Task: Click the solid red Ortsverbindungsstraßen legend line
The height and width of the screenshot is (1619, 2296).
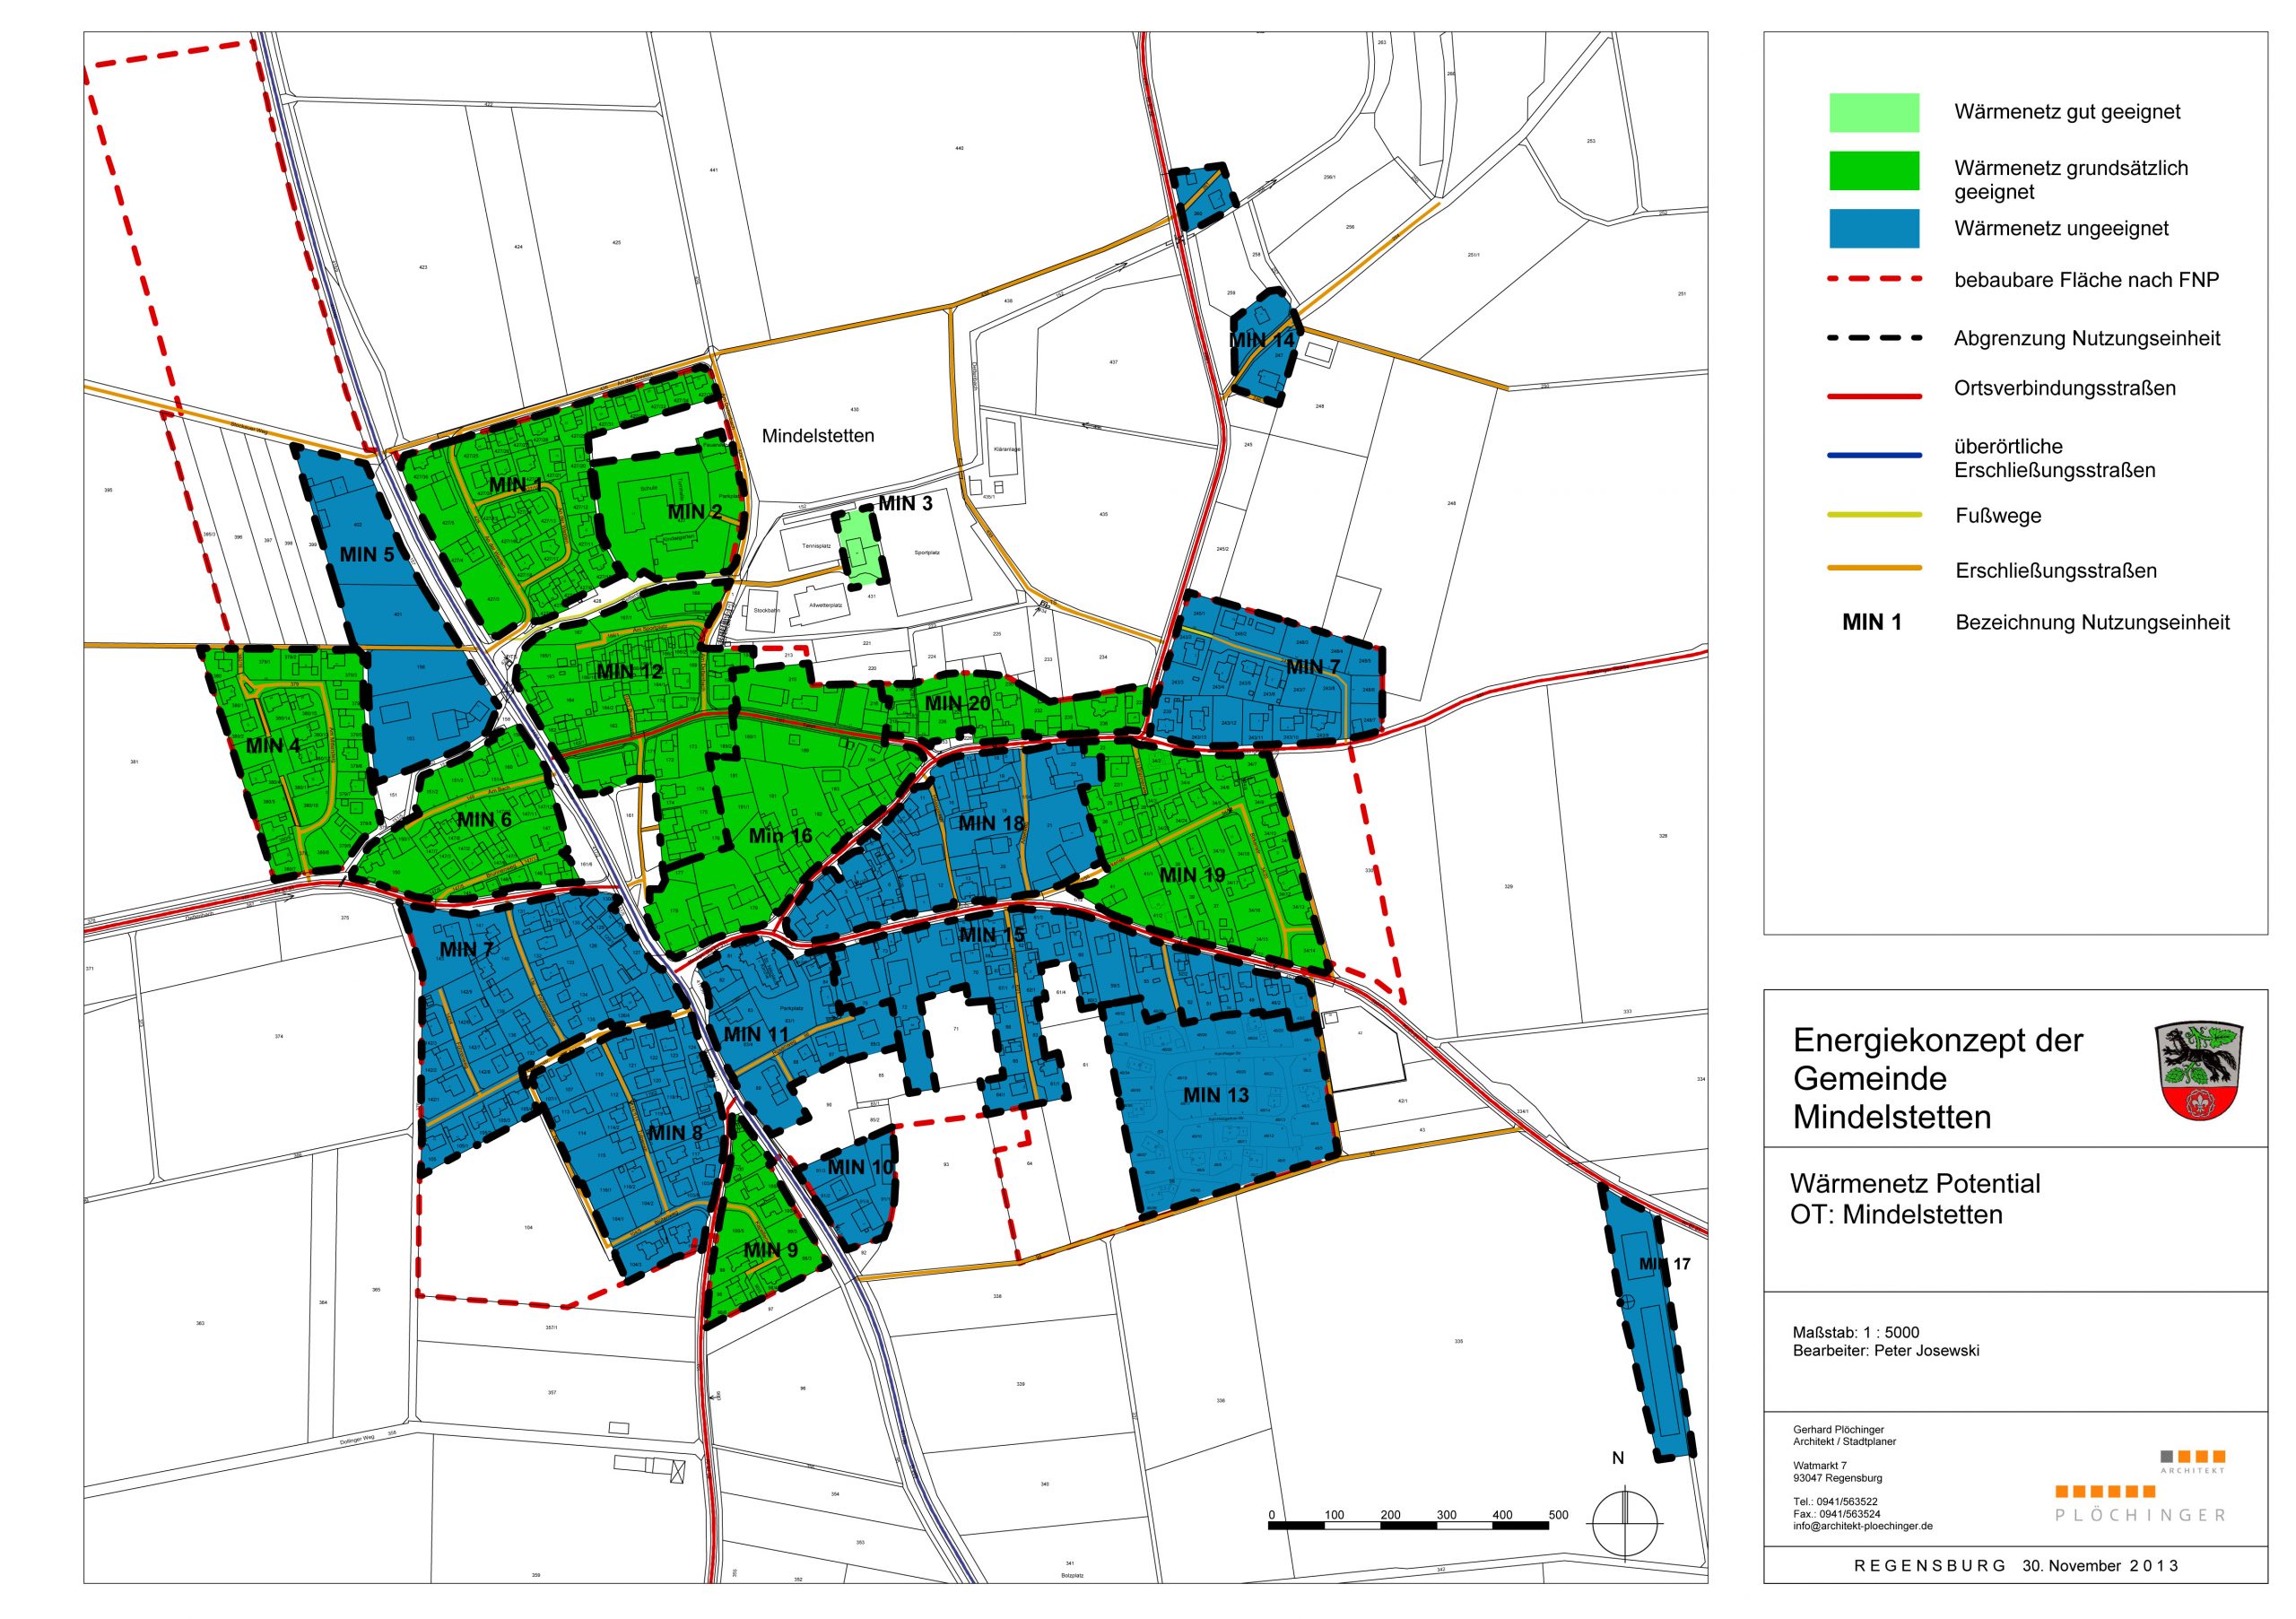Action: coord(1874,397)
